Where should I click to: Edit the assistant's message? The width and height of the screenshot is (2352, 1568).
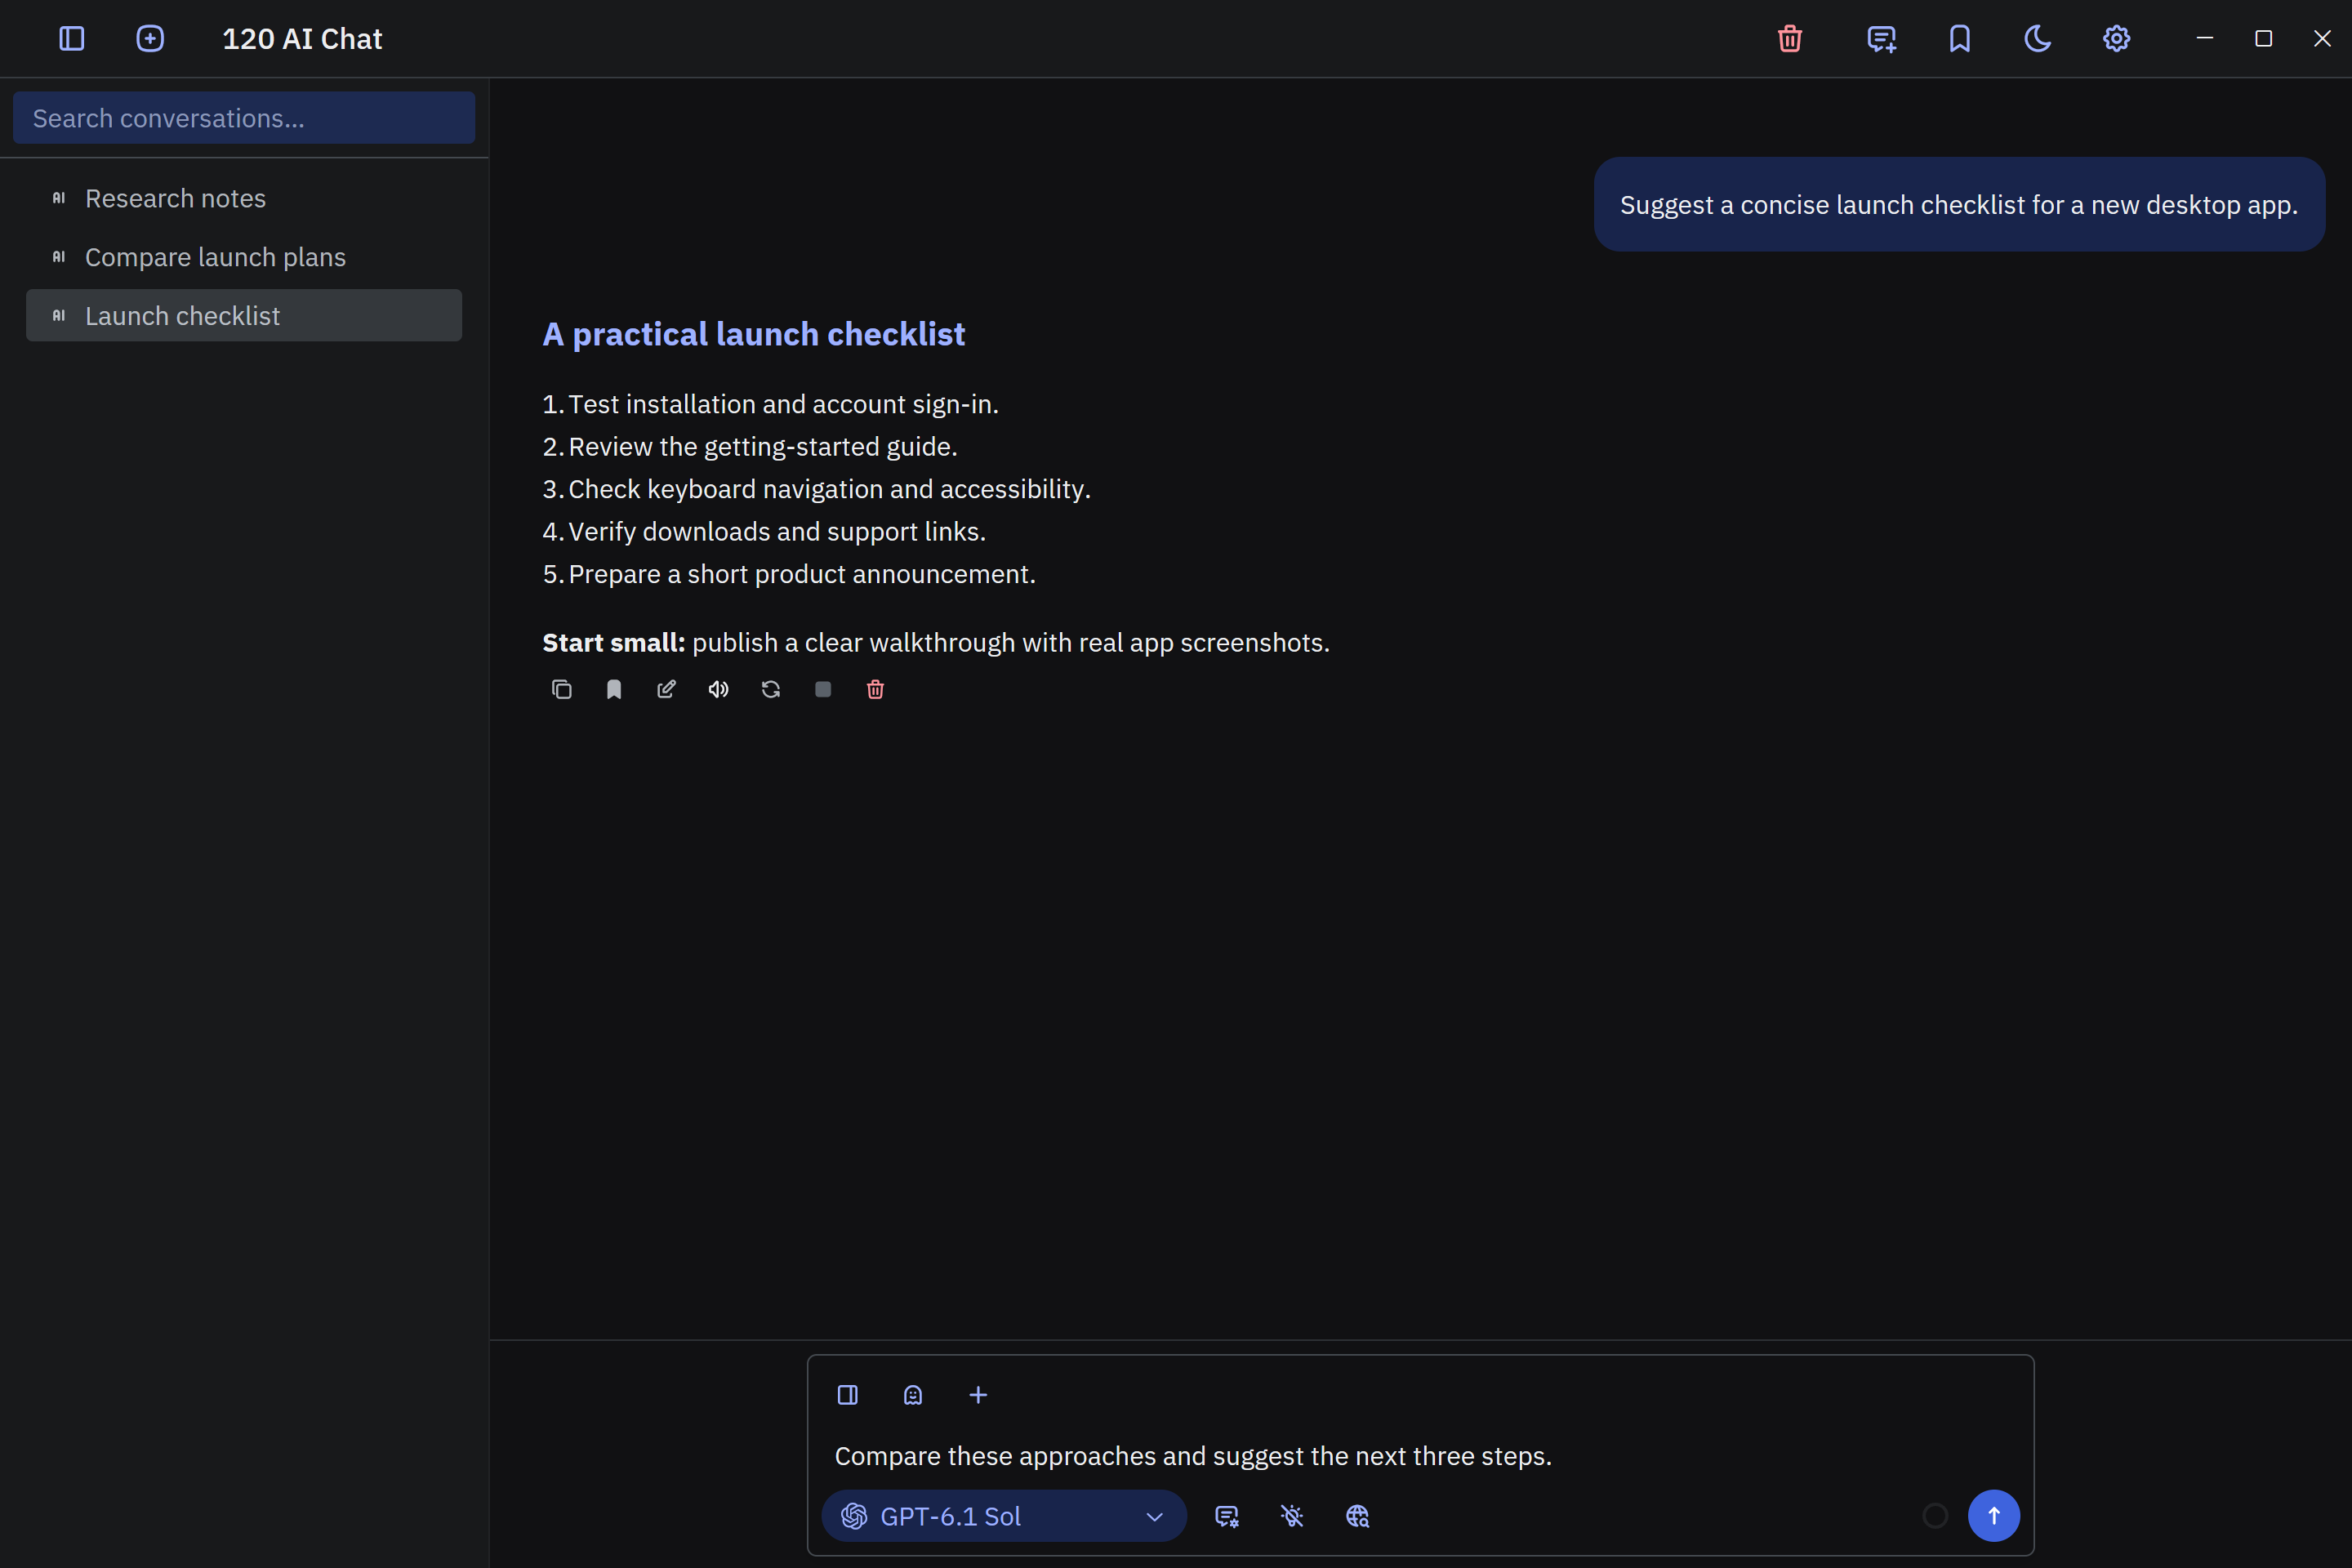tap(666, 690)
